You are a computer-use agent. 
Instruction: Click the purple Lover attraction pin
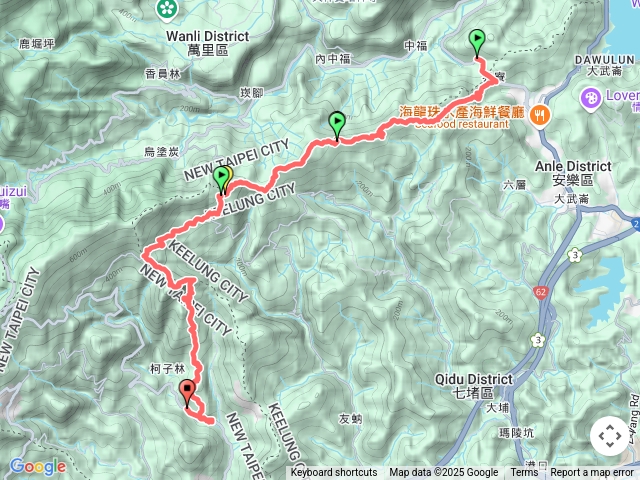[591, 99]
